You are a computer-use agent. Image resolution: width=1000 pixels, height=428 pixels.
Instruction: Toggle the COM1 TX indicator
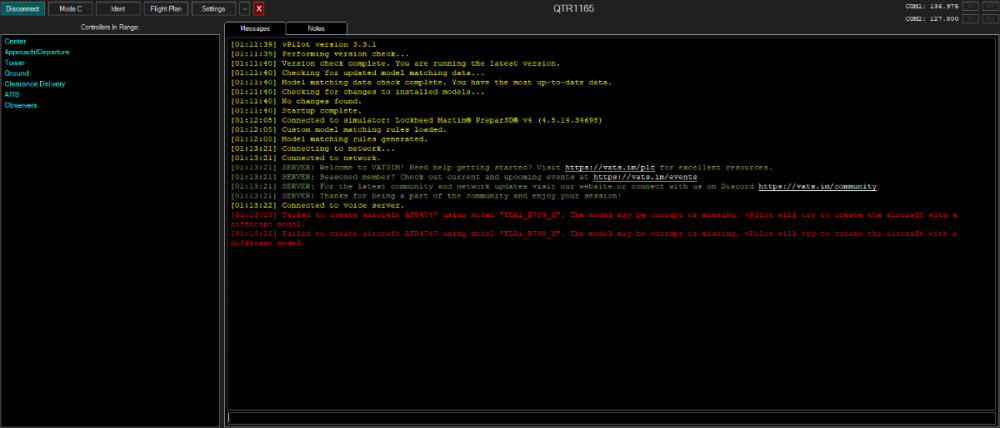(969, 5)
